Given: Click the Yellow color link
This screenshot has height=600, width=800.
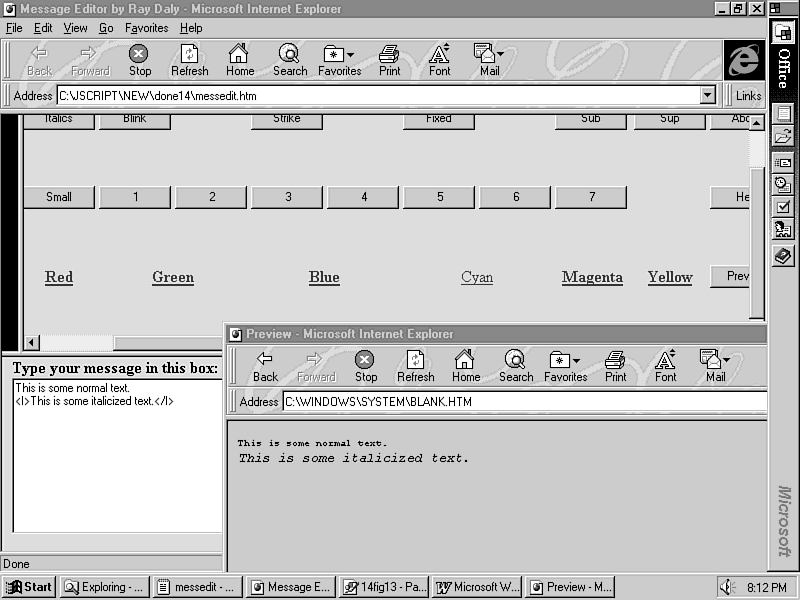Looking at the screenshot, I should point(670,277).
